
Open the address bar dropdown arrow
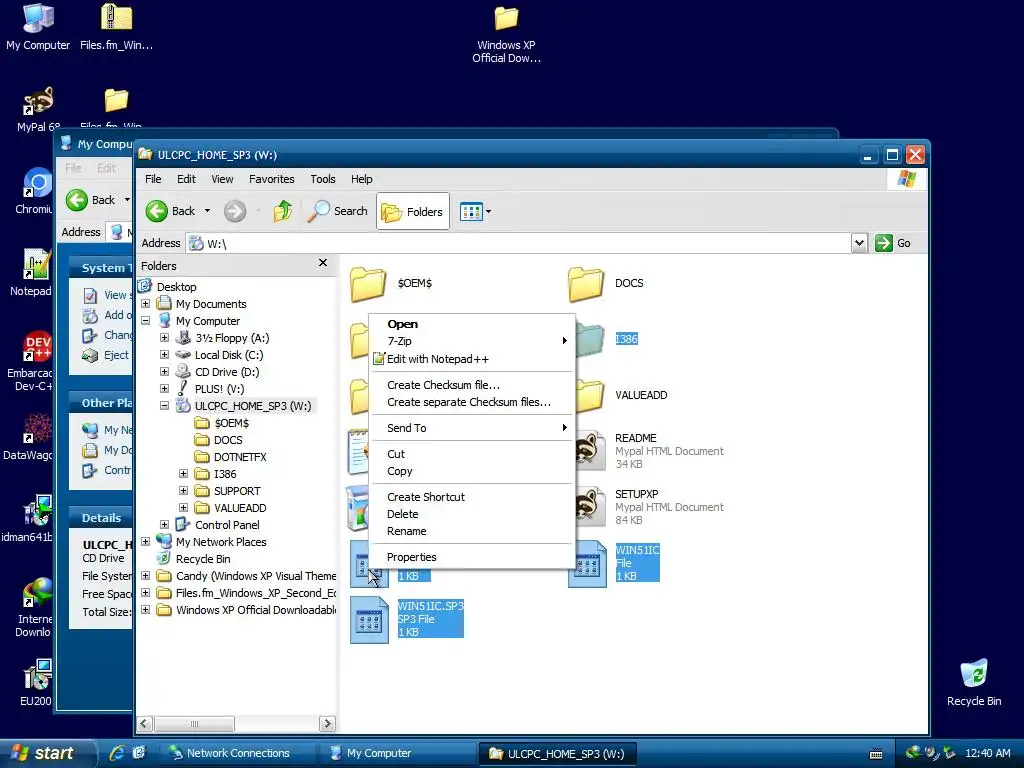859,243
